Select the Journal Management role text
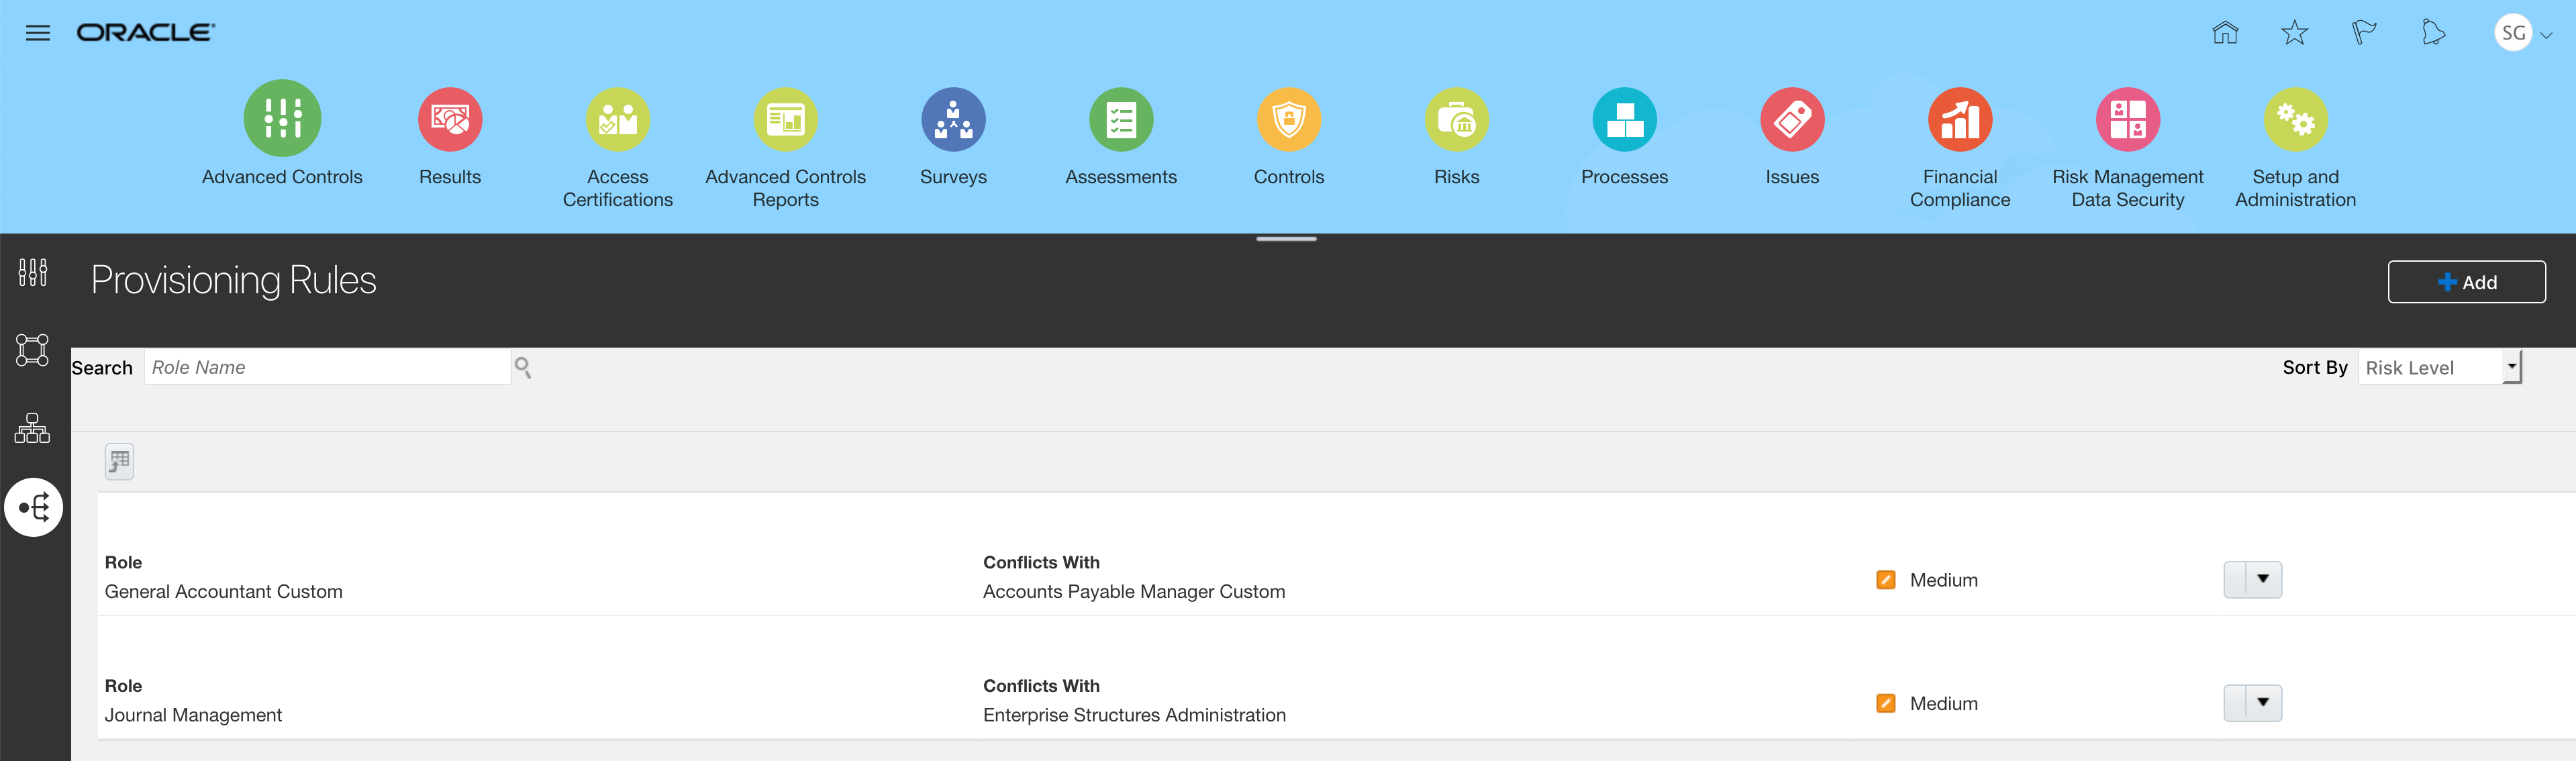Screen dimensions: 2576x761 pos(194,715)
